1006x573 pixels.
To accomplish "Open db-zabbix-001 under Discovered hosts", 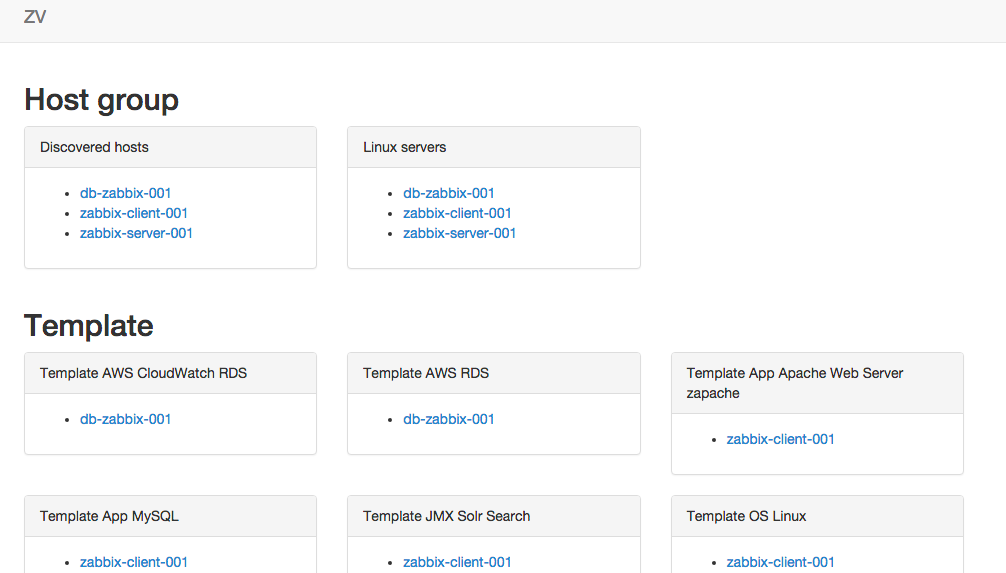I will coord(125,193).
